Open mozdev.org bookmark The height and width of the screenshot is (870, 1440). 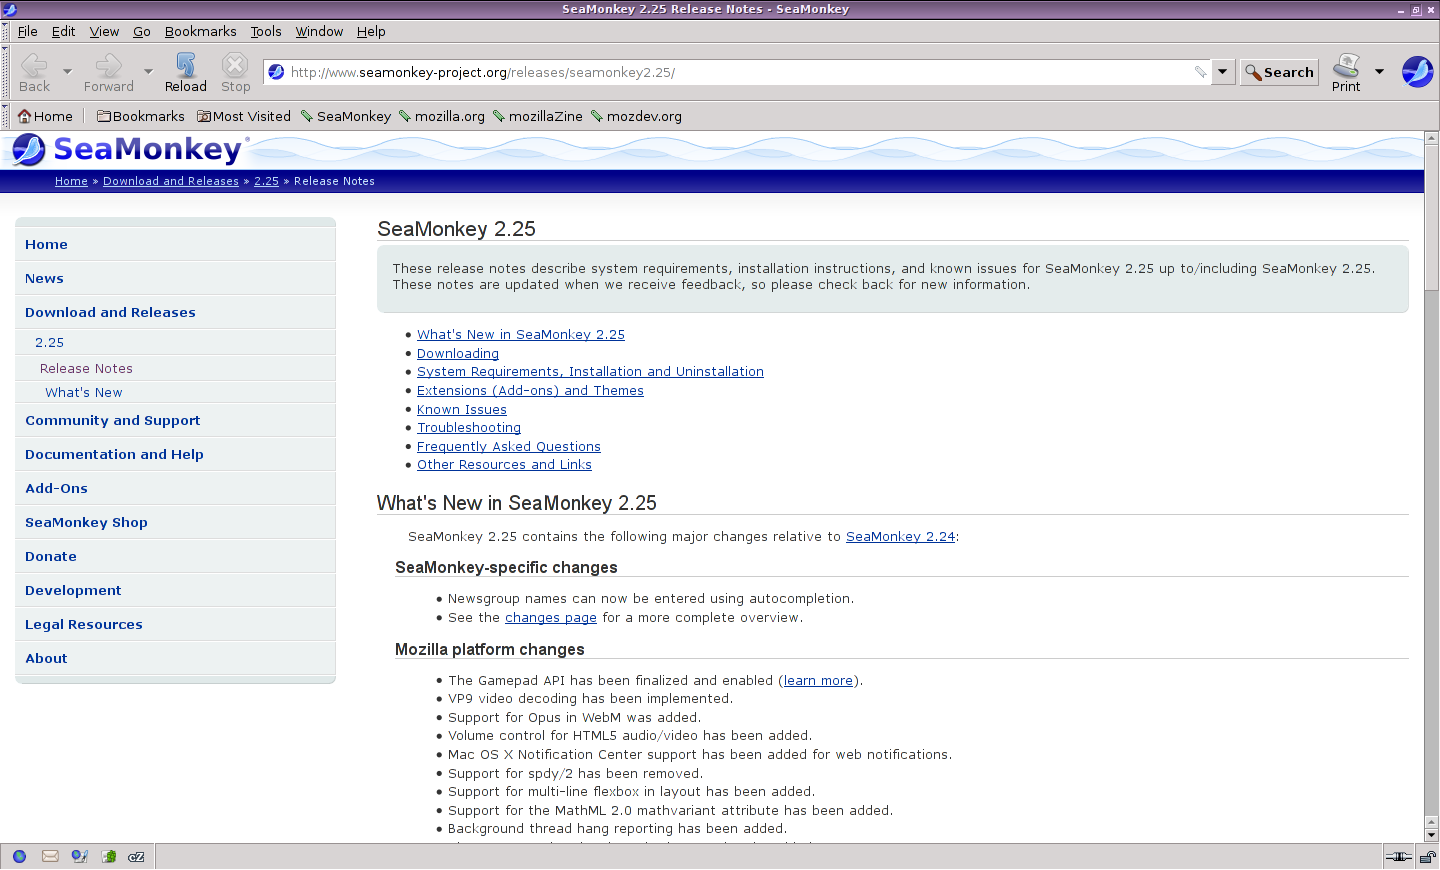tap(636, 116)
